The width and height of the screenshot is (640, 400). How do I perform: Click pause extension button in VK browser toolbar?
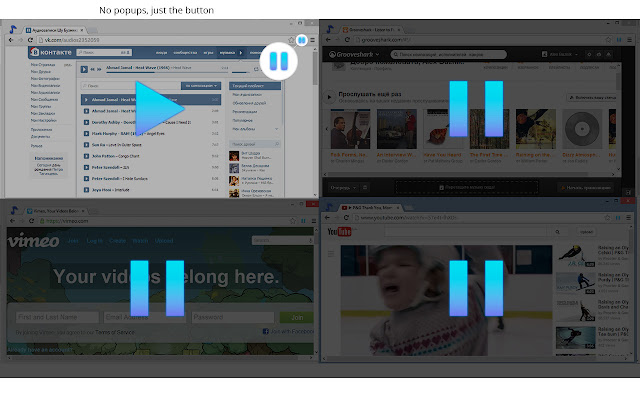[x=302, y=40]
